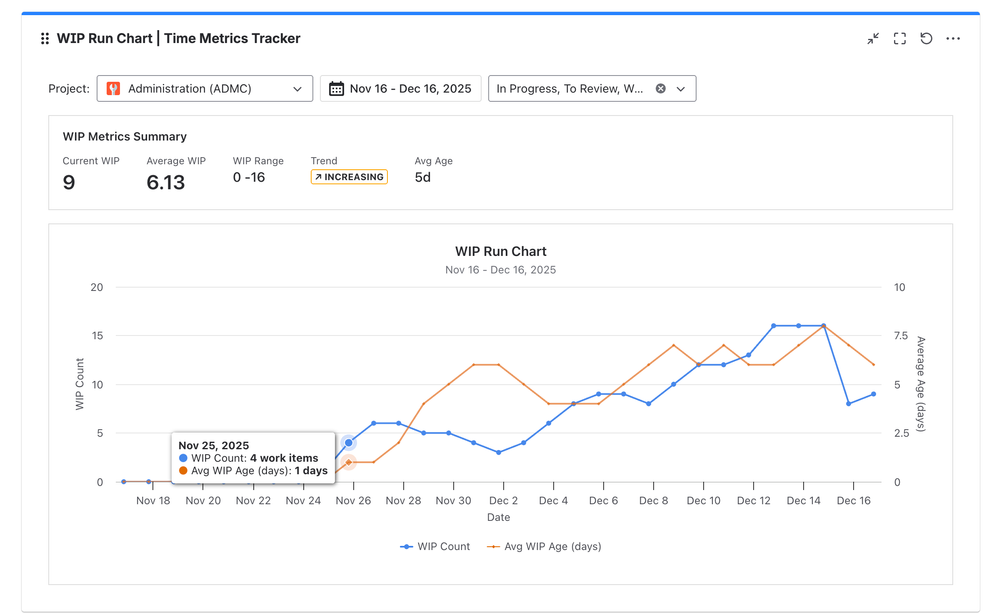Image resolution: width=999 pixels, height=616 pixels.
Task: Click the drag handle grip icon
Action: click(x=45, y=39)
